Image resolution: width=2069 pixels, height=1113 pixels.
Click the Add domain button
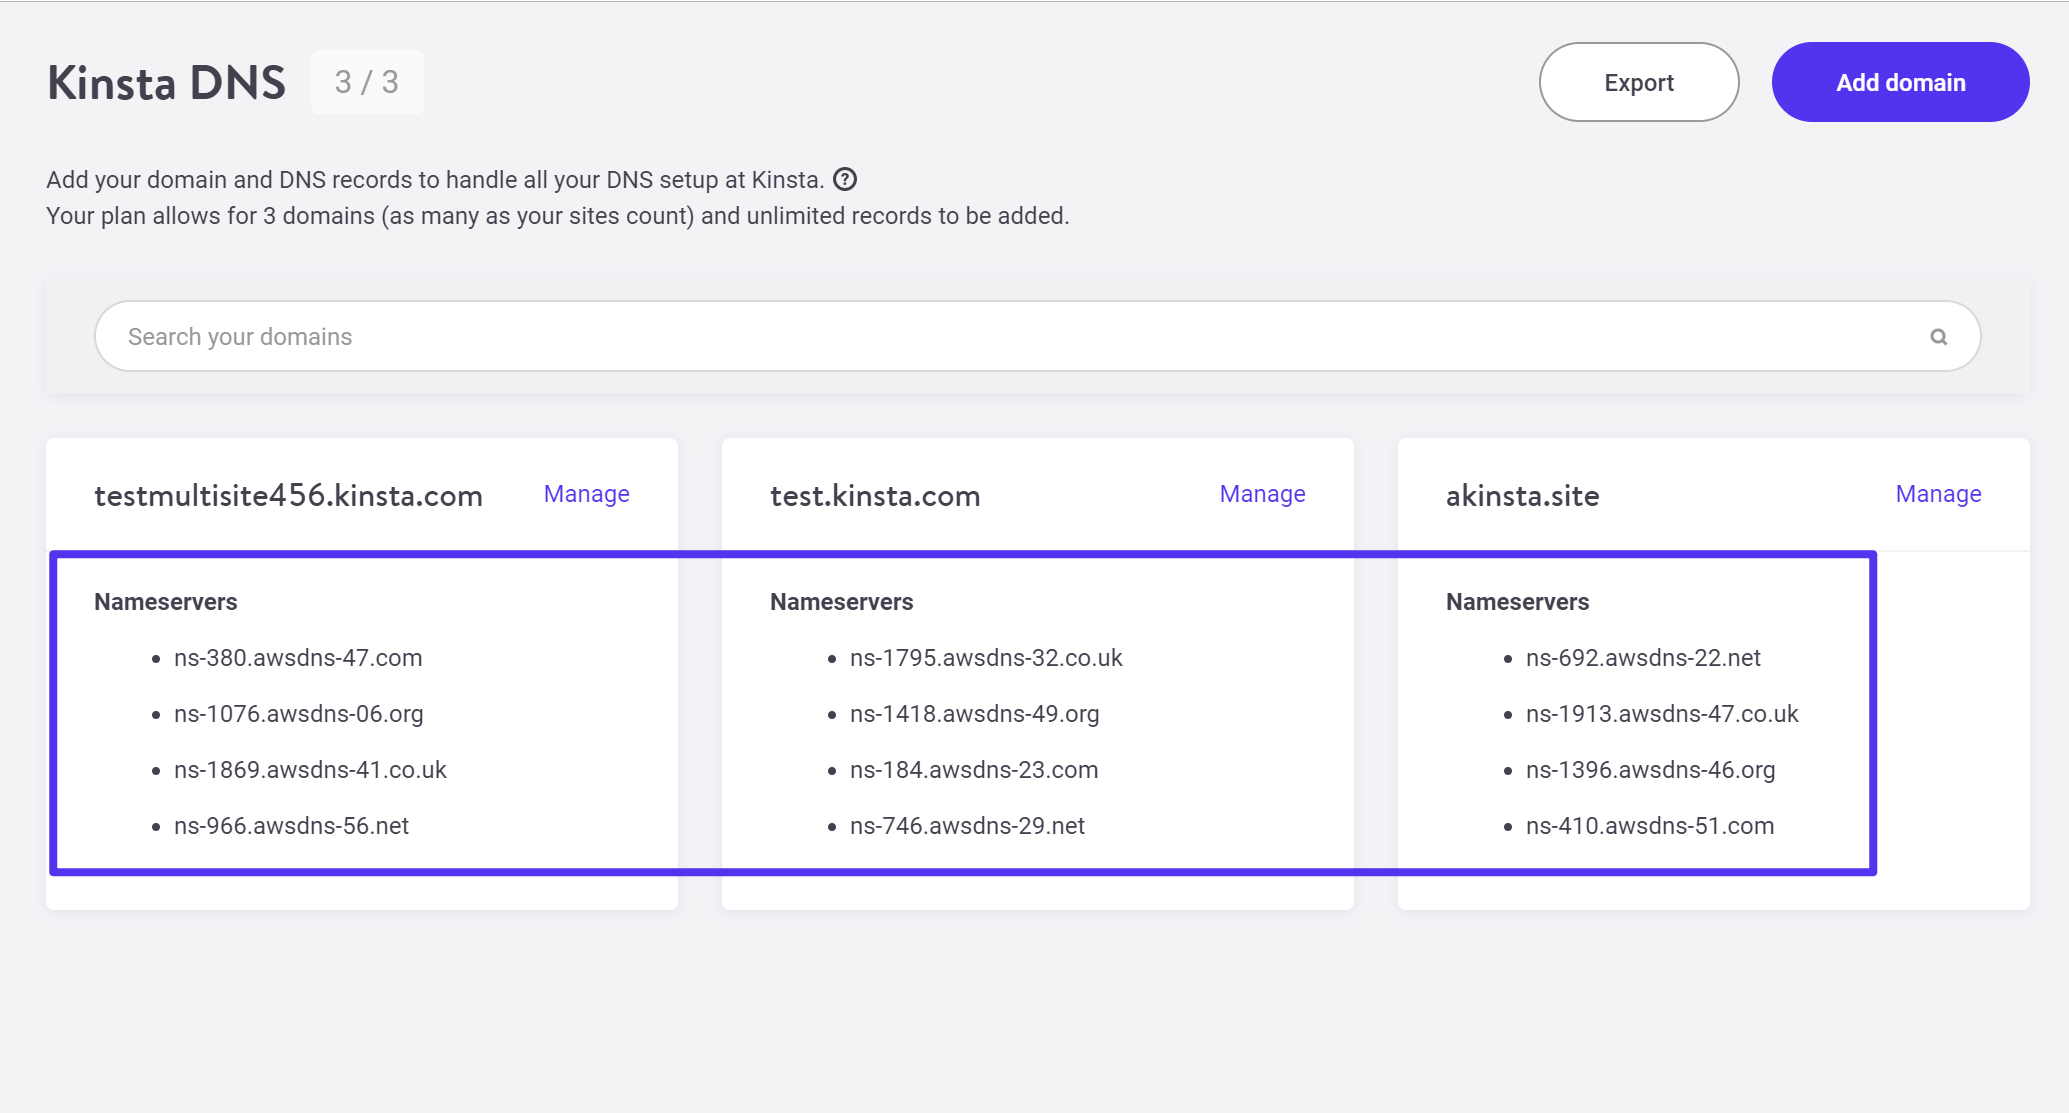(1899, 82)
